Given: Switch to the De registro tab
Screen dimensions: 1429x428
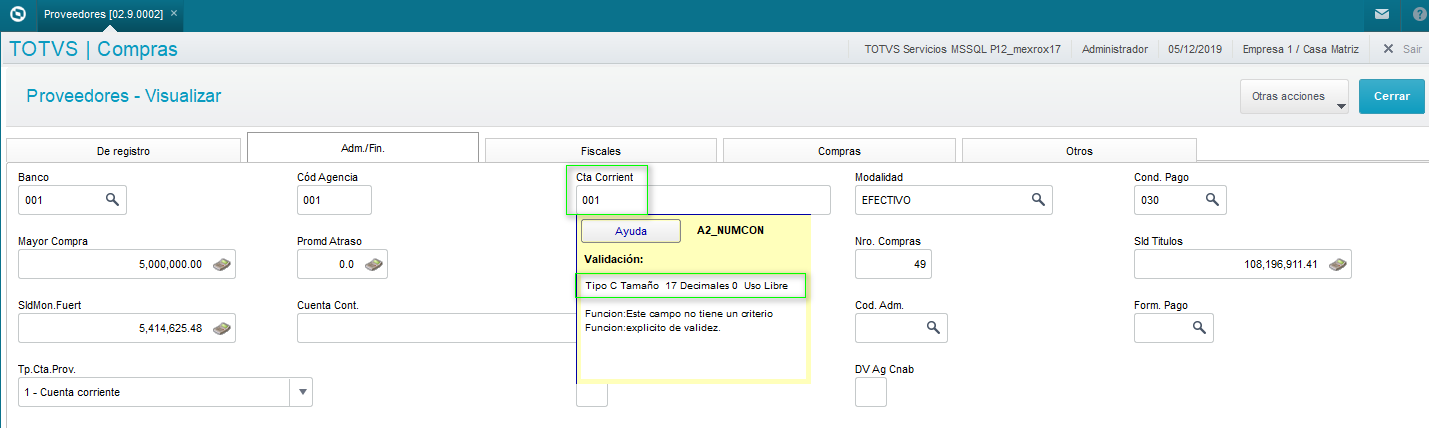Looking at the screenshot, I should (123, 151).
